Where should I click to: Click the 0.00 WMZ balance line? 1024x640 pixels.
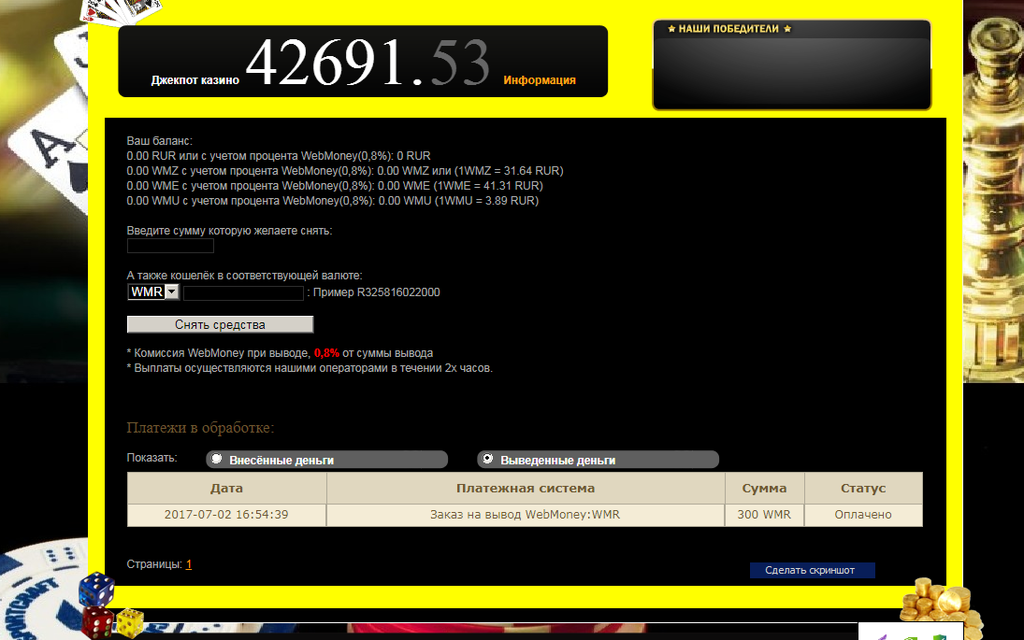pyautogui.click(x=345, y=171)
